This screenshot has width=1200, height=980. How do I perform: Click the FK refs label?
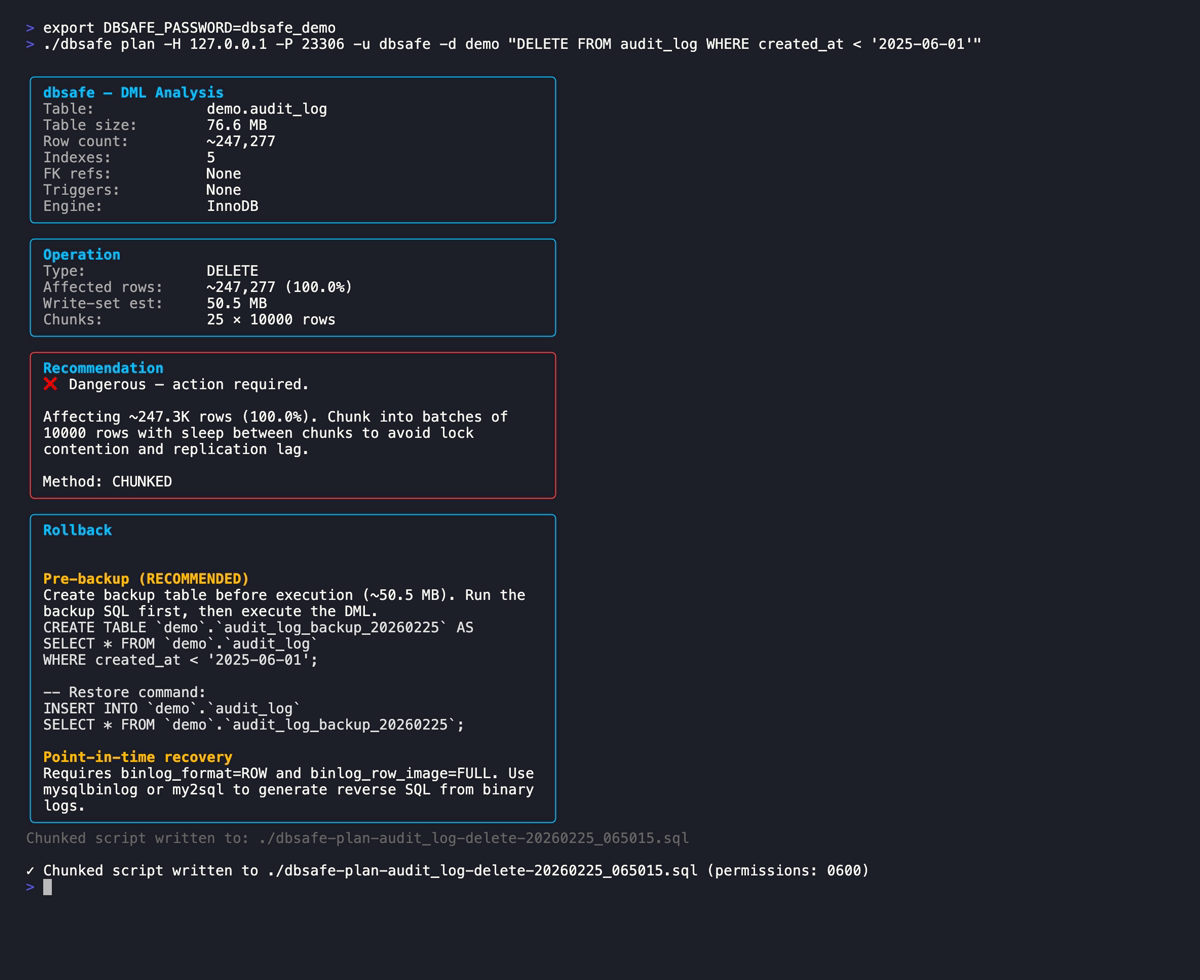(77, 173)
